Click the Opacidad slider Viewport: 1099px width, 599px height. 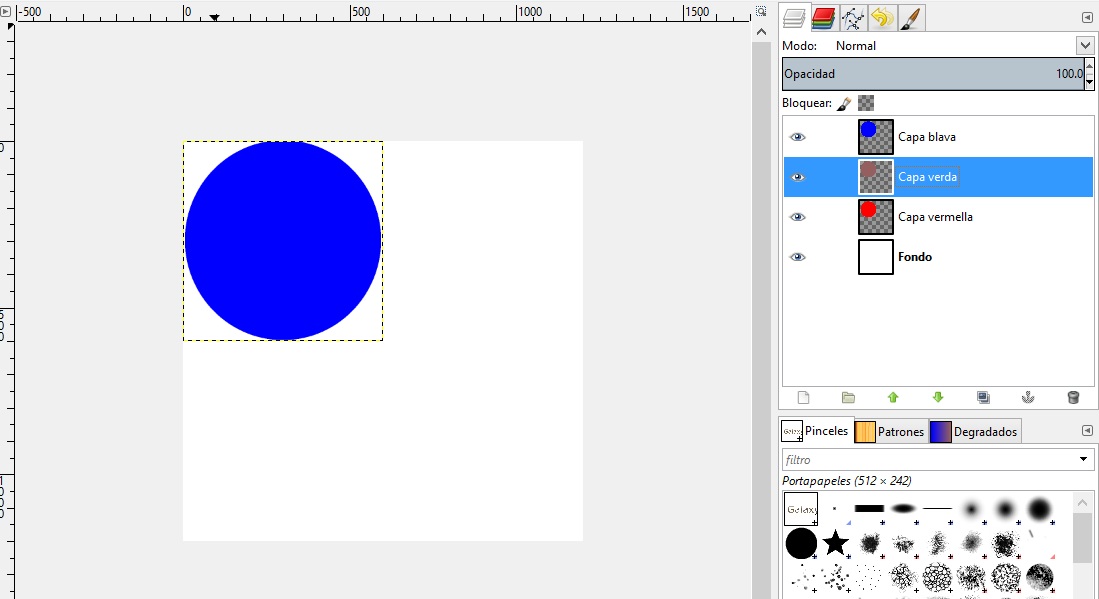[x=930, y=74]
